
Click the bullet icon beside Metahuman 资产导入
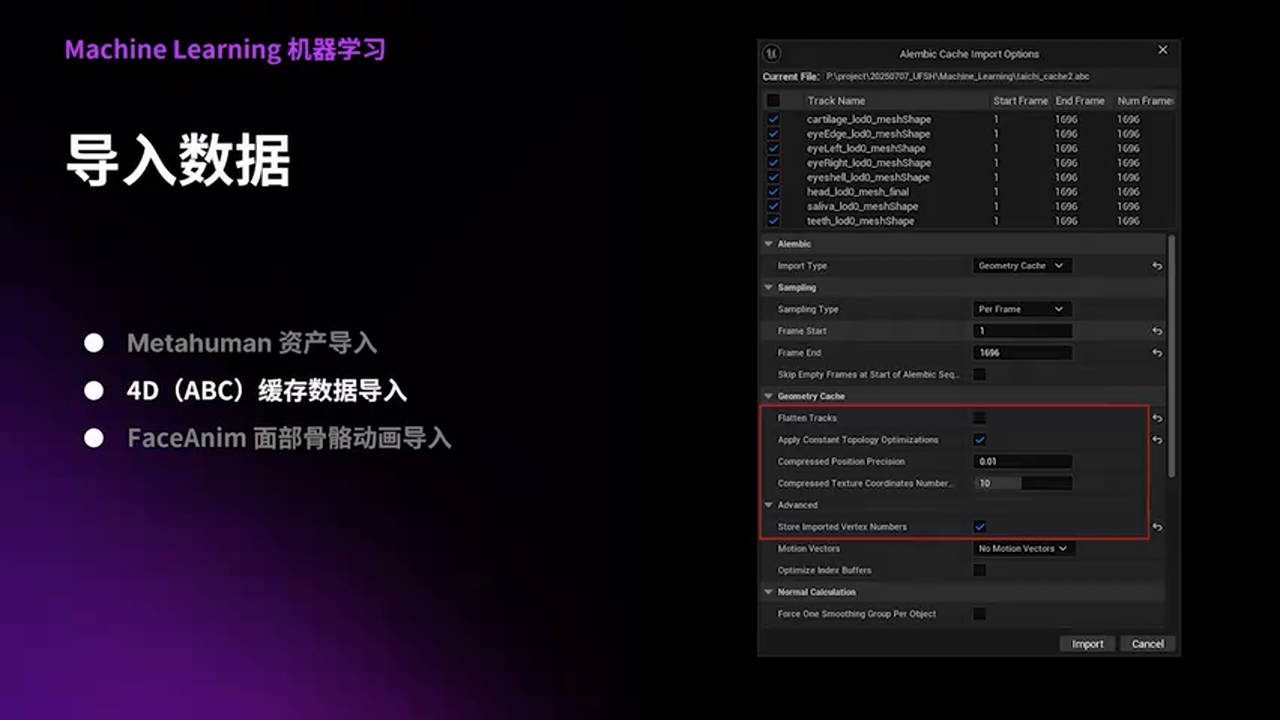tap(94, 343)
